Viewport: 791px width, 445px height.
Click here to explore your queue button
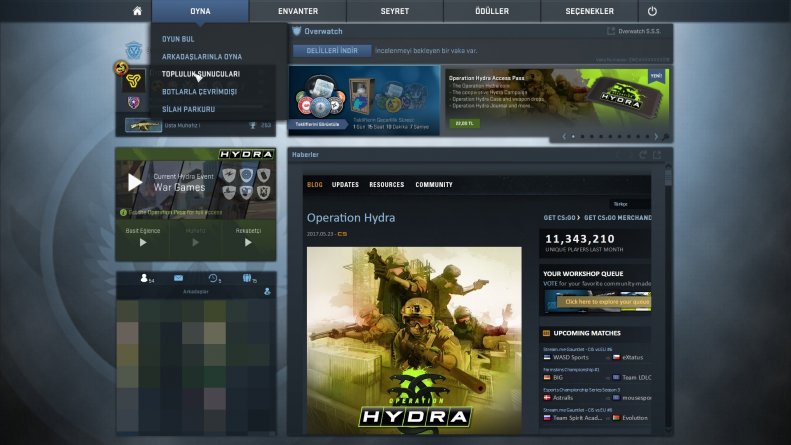click(604, 302)
